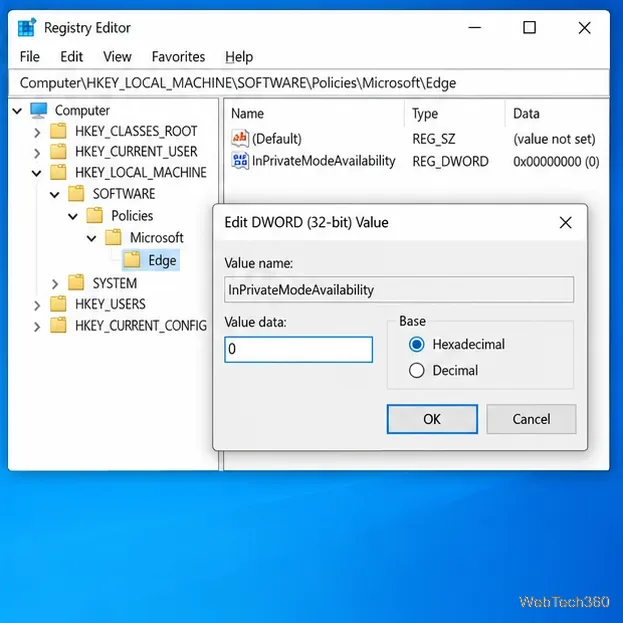The width and height of the screenshot is (623, 623).
Task: Confirm the DWORD value with OK
Action: (432, 419)
